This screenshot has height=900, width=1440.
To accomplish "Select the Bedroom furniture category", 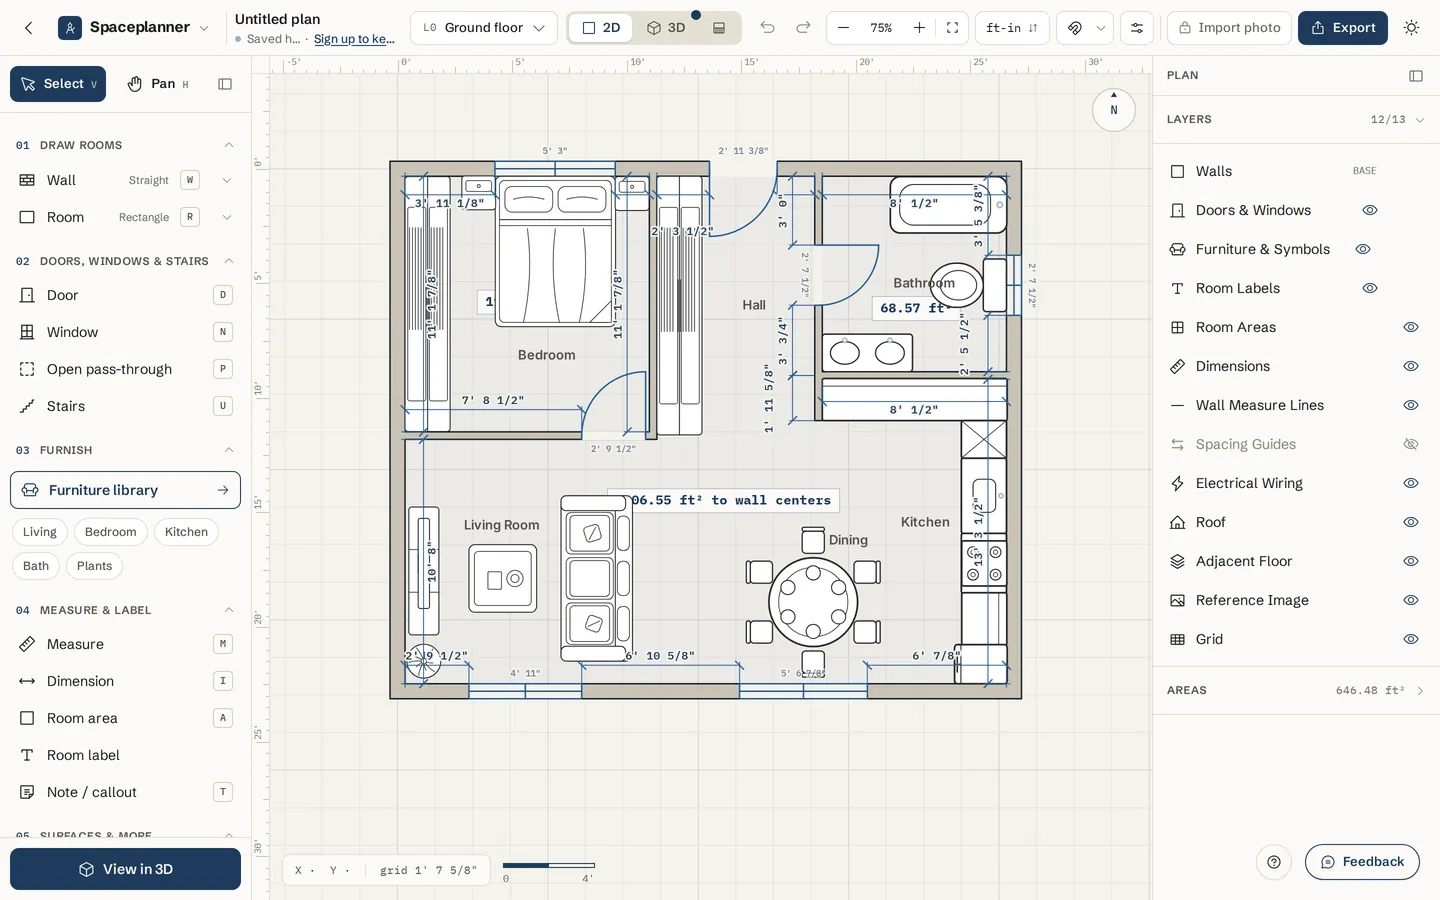I will [110, 532].
